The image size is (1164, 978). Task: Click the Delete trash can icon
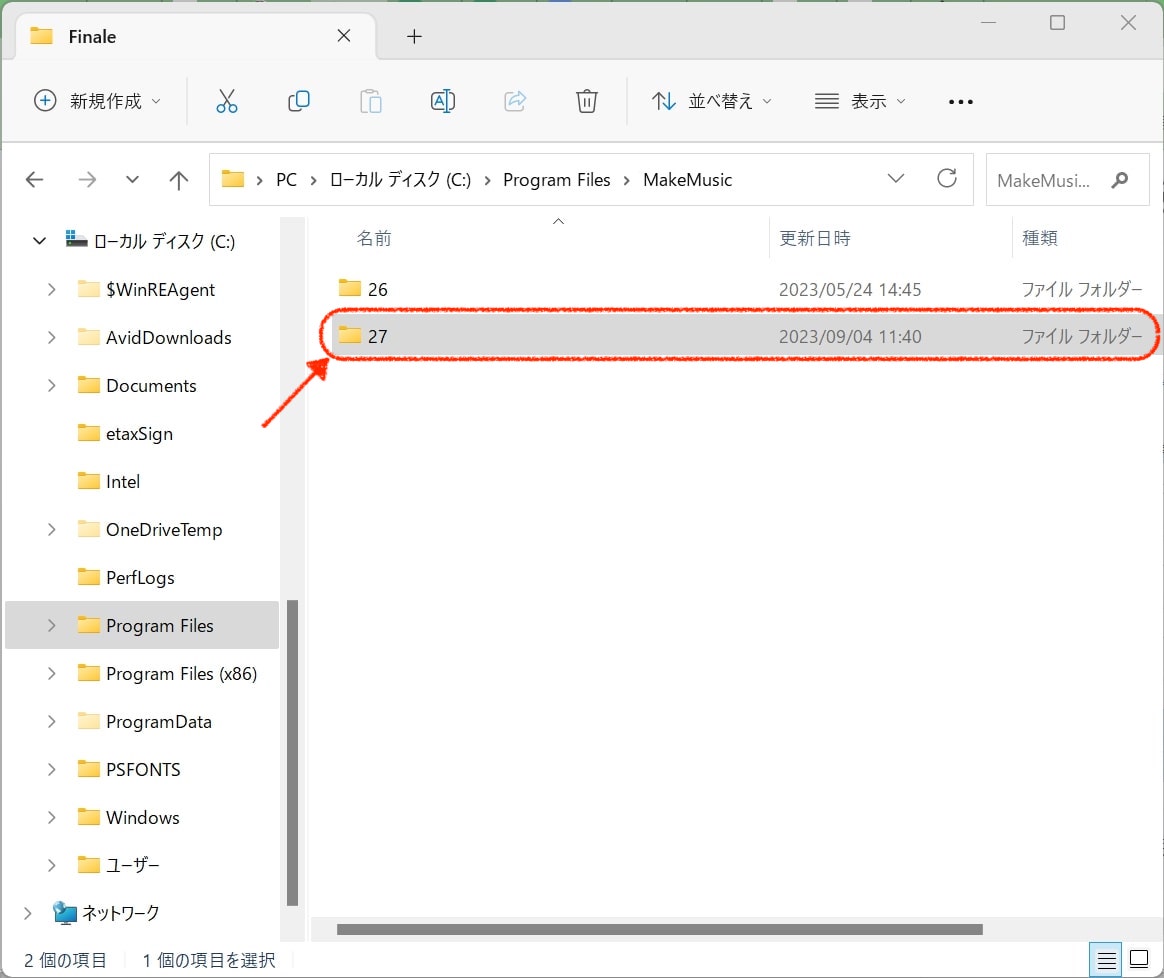click(586, 101)
